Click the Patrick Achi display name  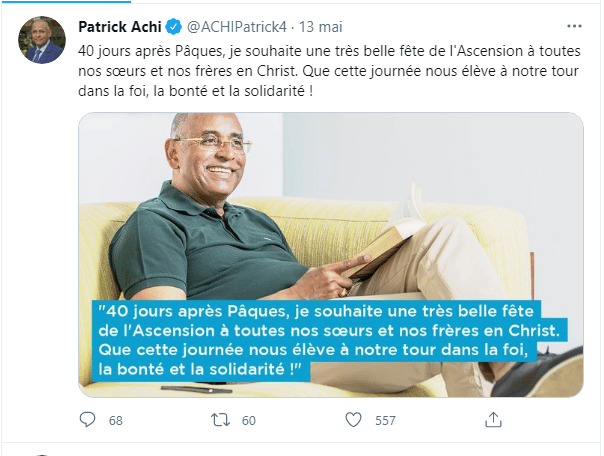pyautogui.click(x=120, y=27)
